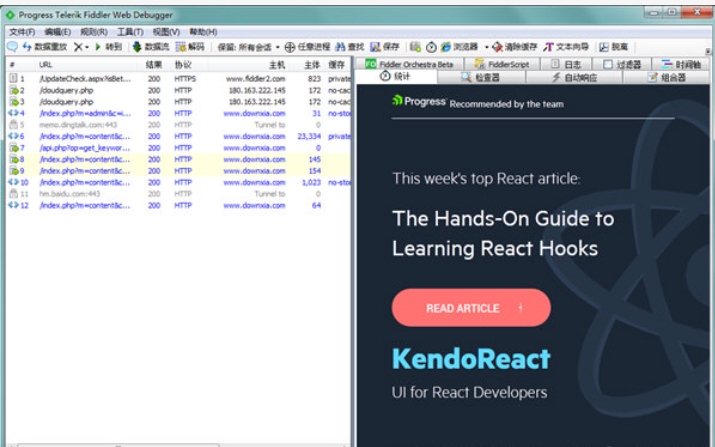
Task: Click the www.fiddler2.com host cell
Action: pos(255,78)
